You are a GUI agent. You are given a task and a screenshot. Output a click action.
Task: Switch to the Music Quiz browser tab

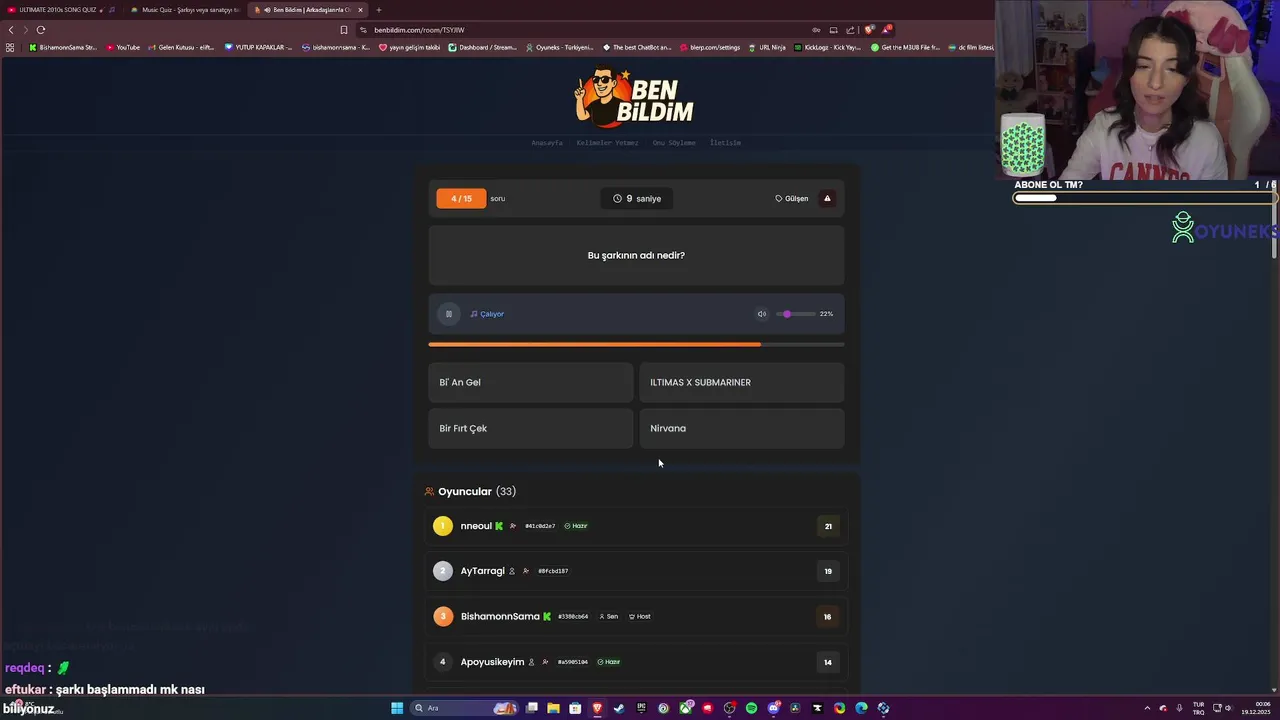(x=185, y=10)
